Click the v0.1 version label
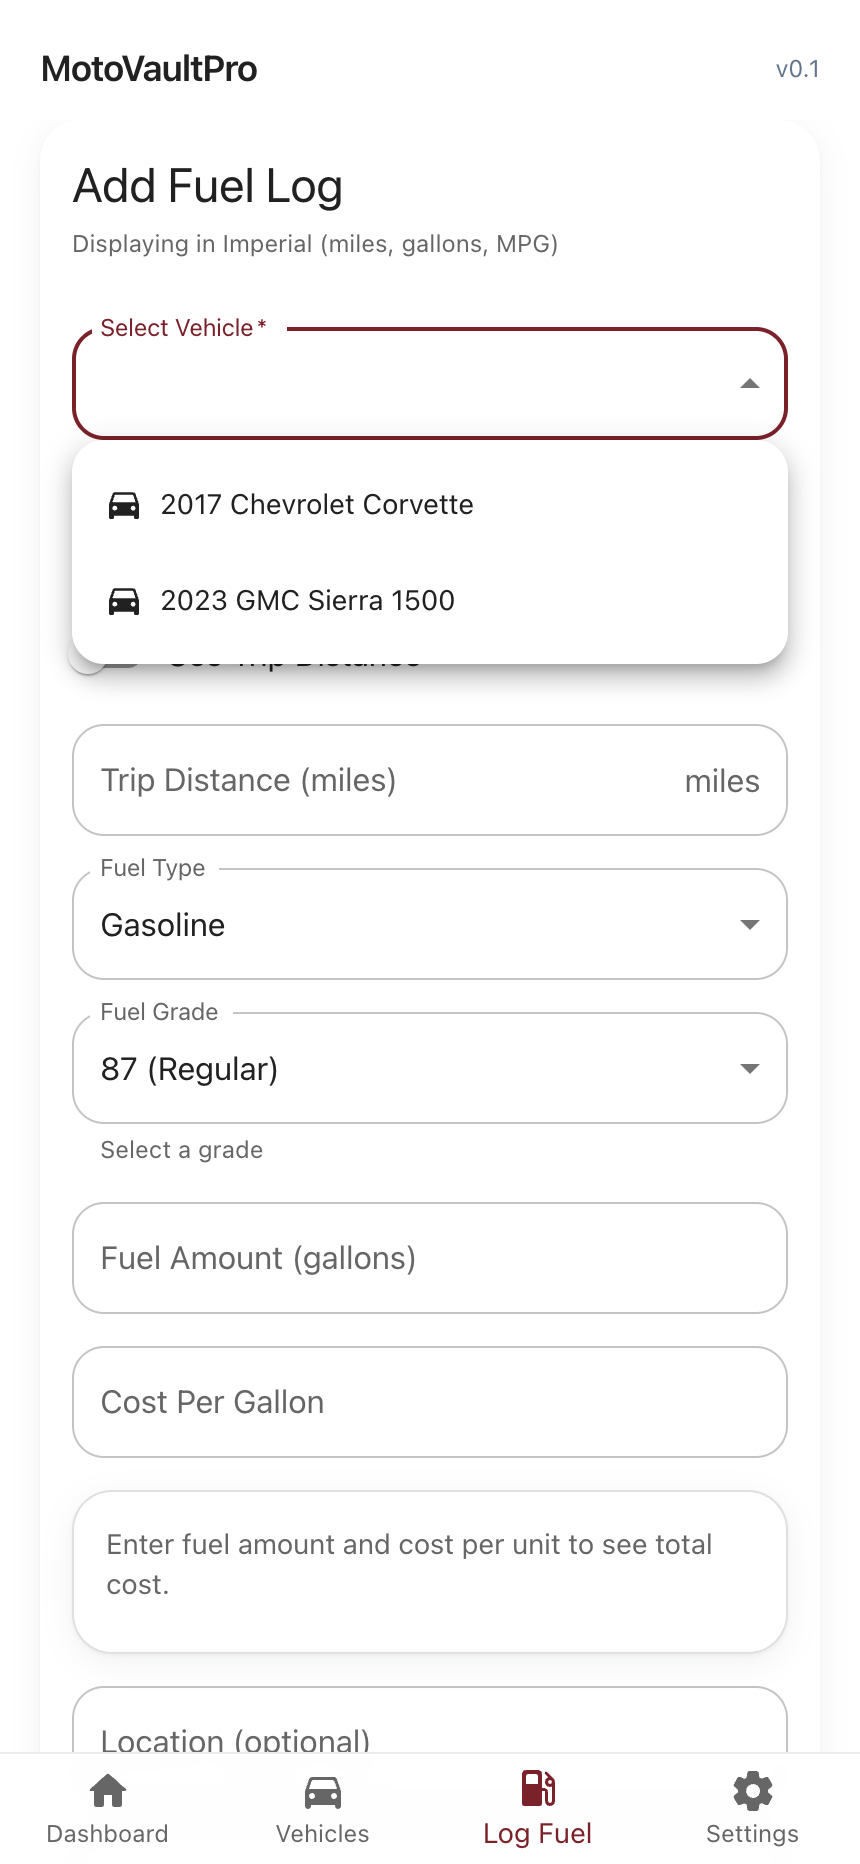Viewport: 860px width, 1864px height. click(797, 69)
